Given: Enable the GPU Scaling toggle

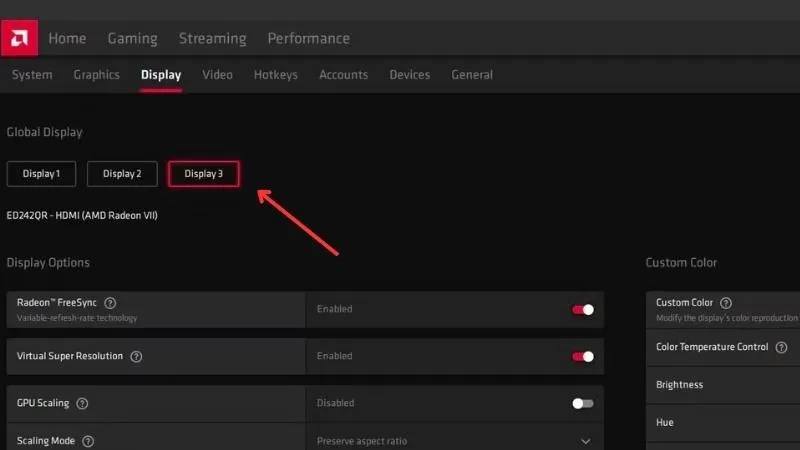Looking at the screenshot, I should click(582, 403).
